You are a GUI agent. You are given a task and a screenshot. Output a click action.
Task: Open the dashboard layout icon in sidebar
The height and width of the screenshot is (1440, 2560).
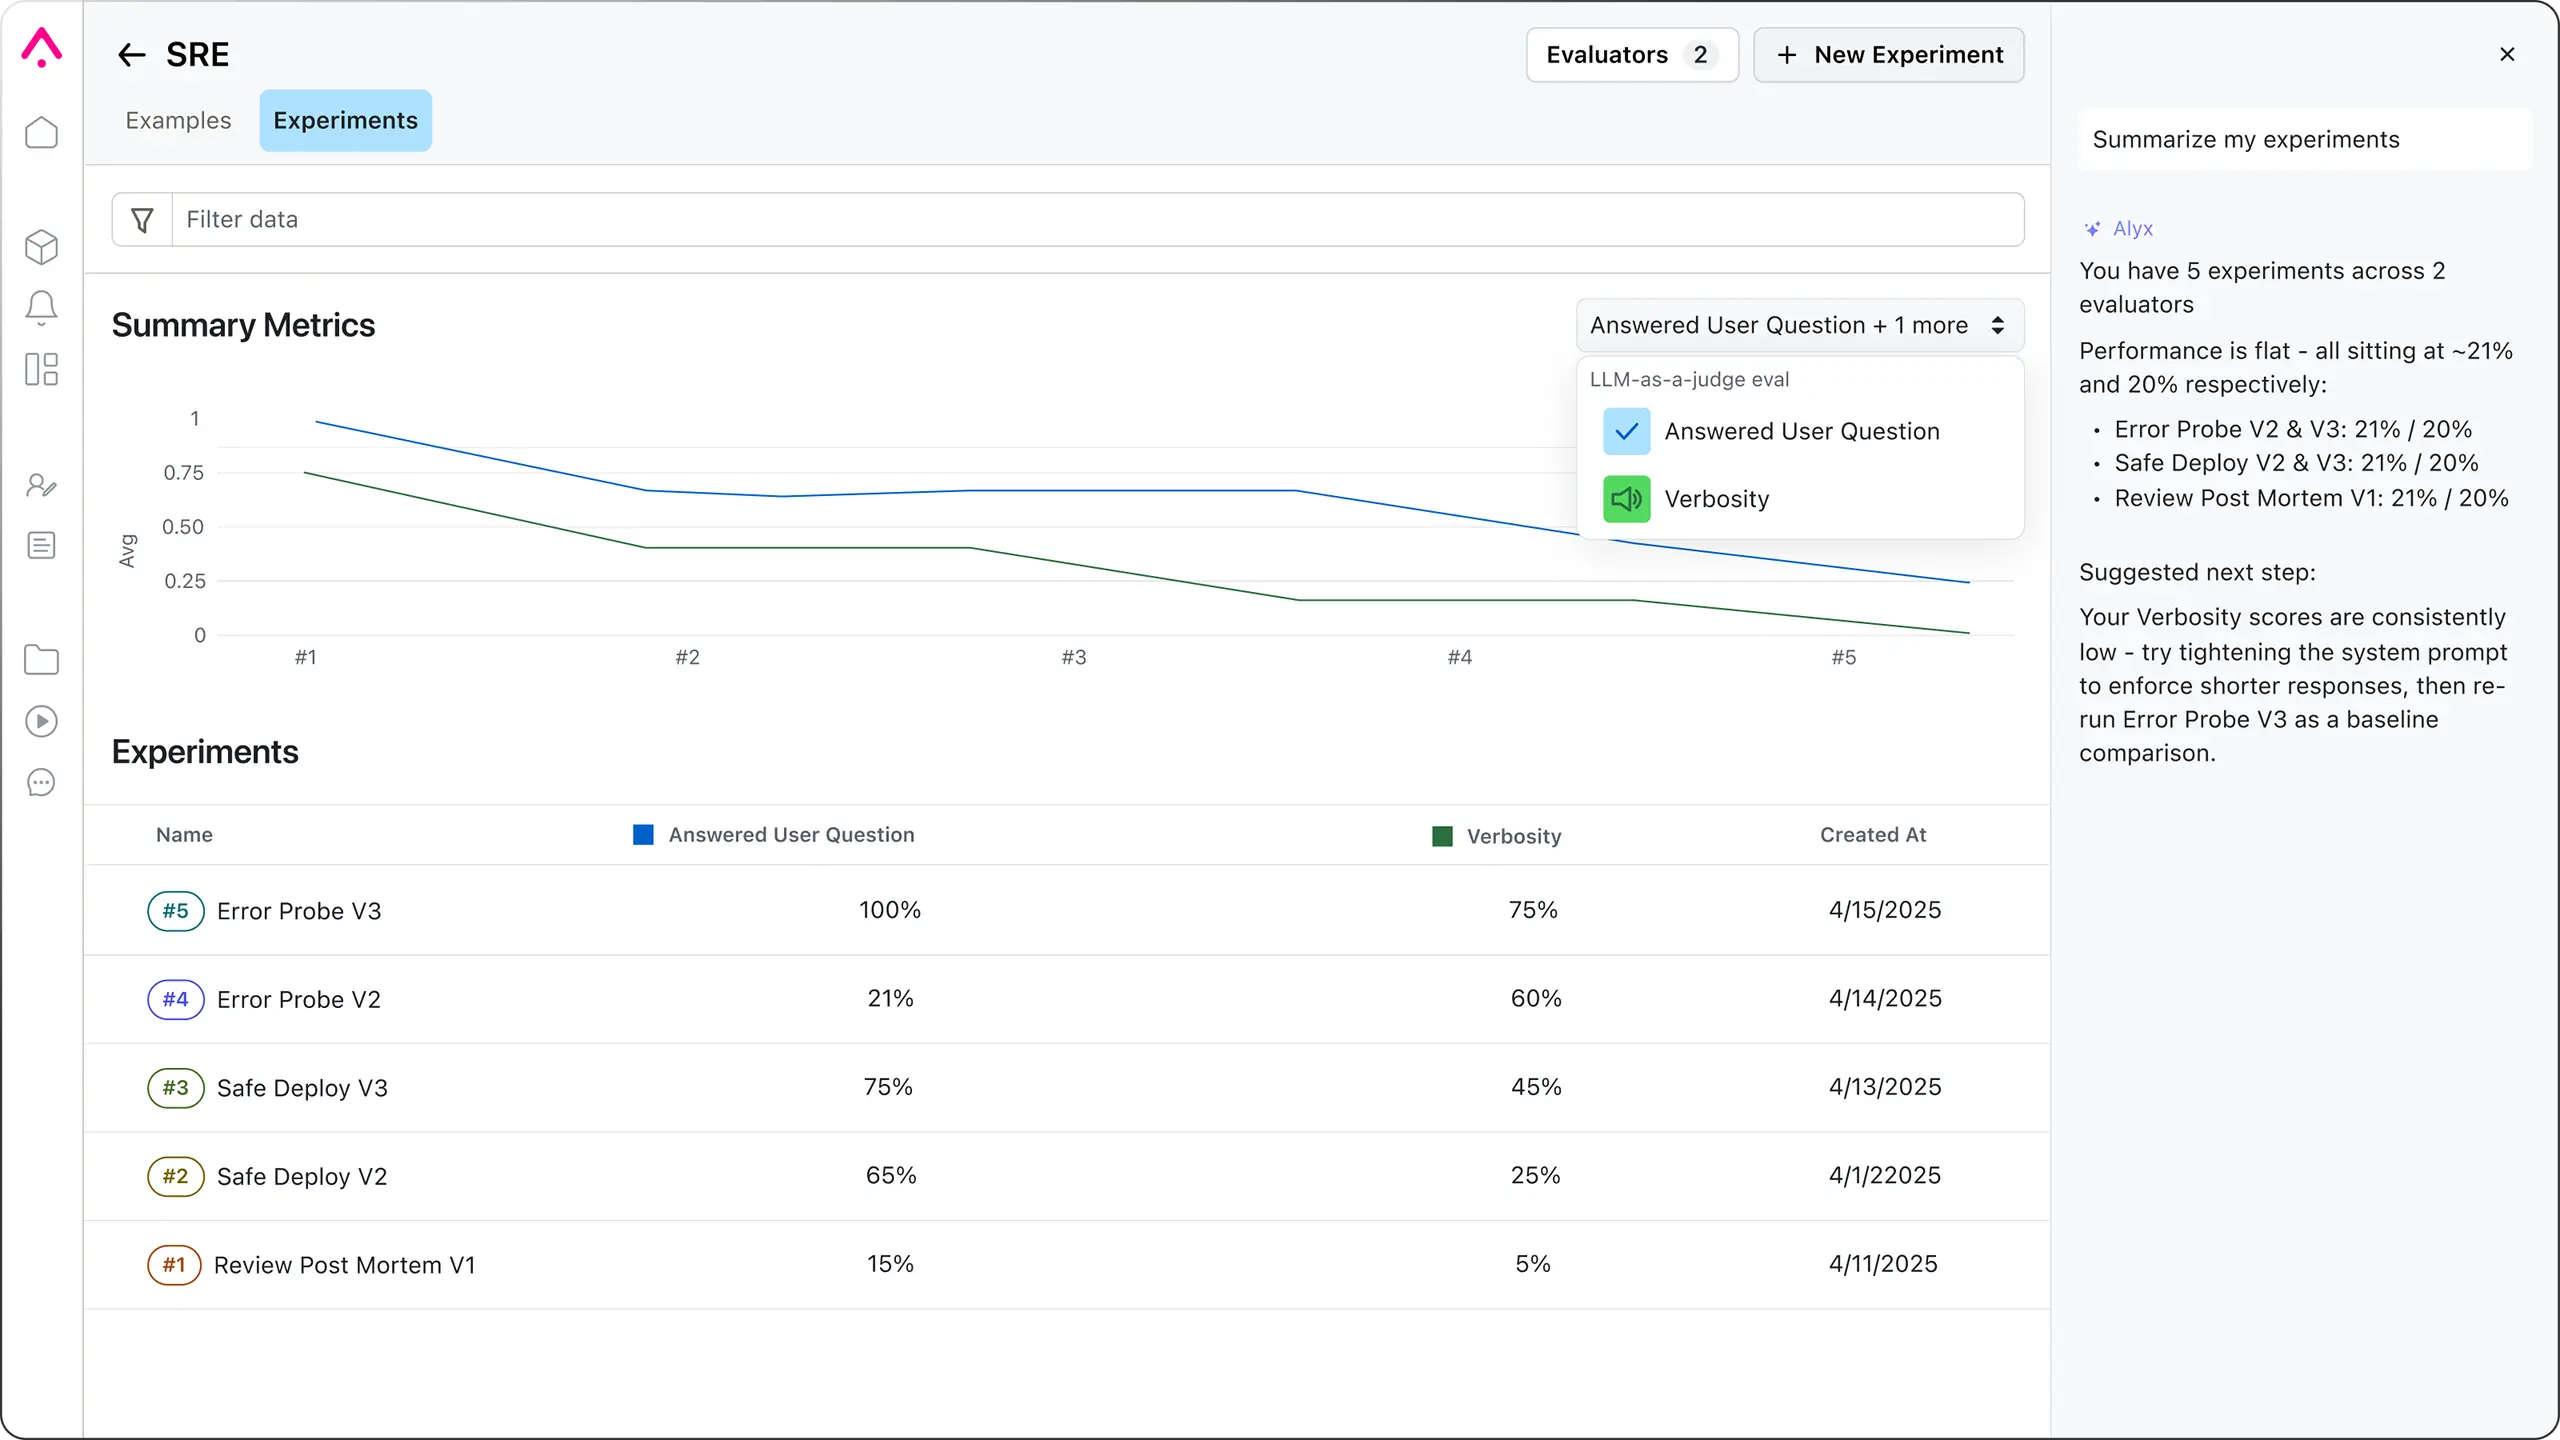pos(41,369)
